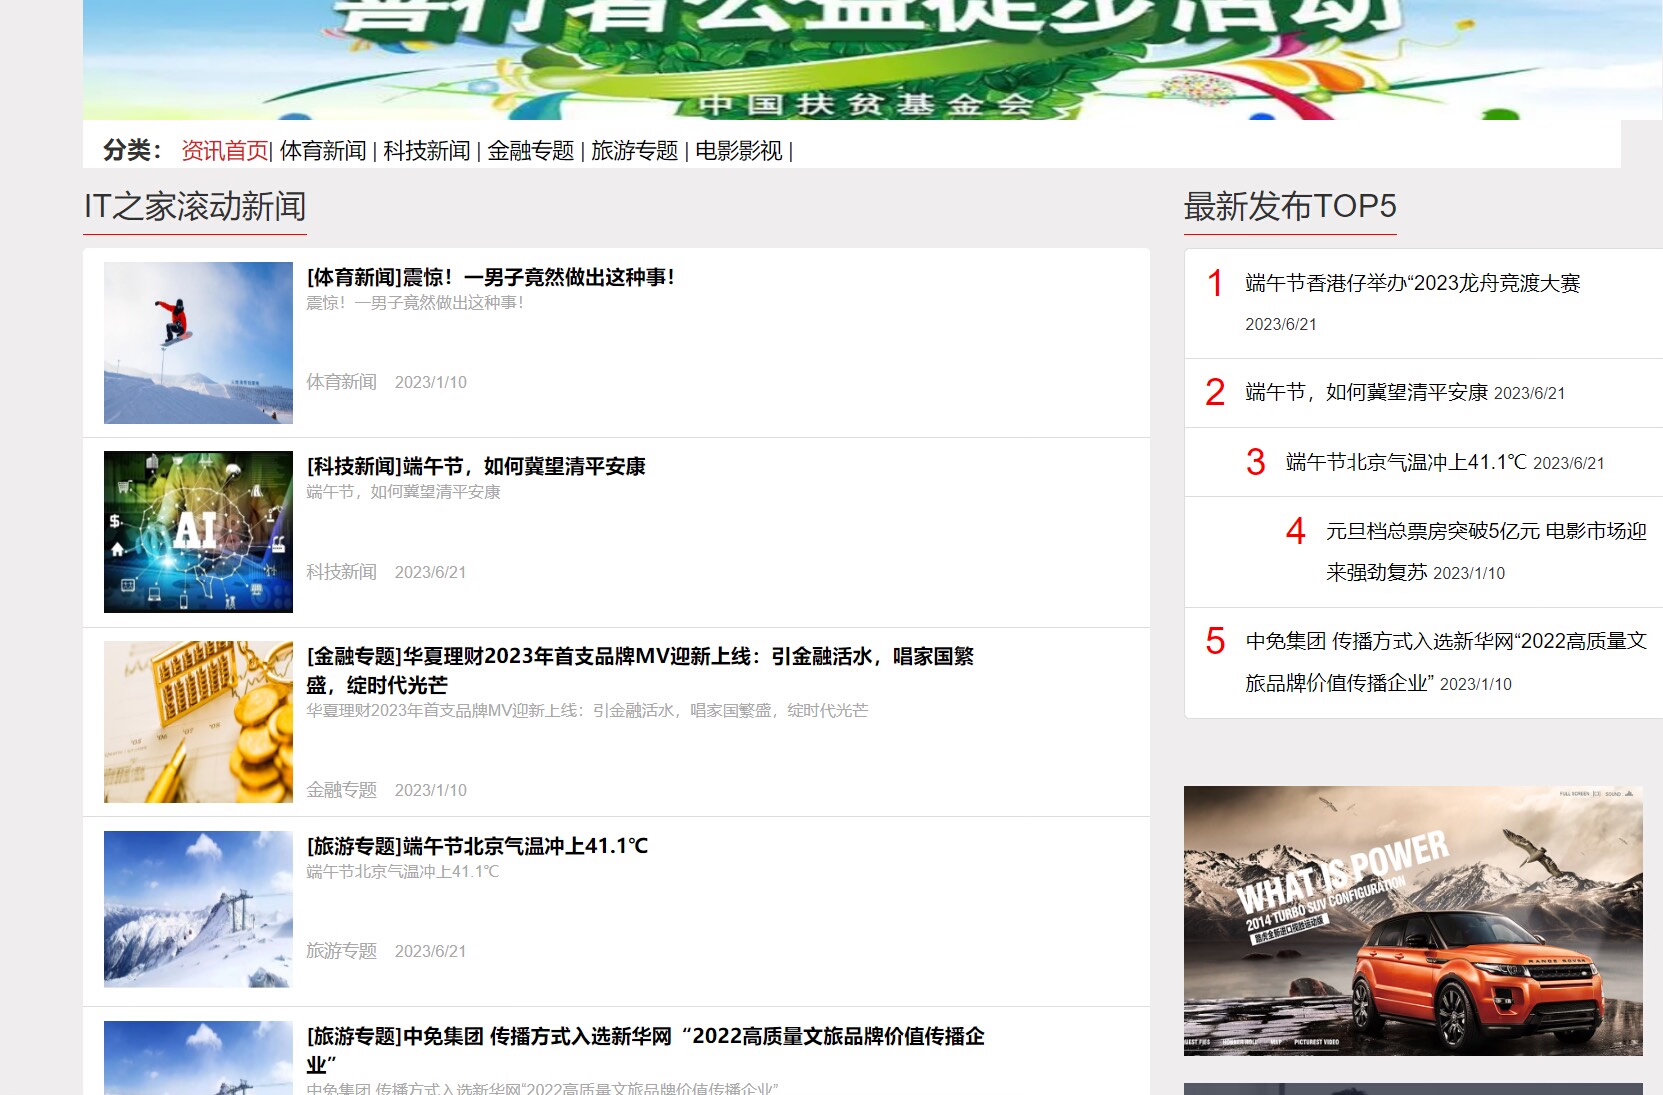The image size is (1663, 1095).
Task: Click snowy mountain thumbnail for 北京气温 article
Action: point(198,909)
